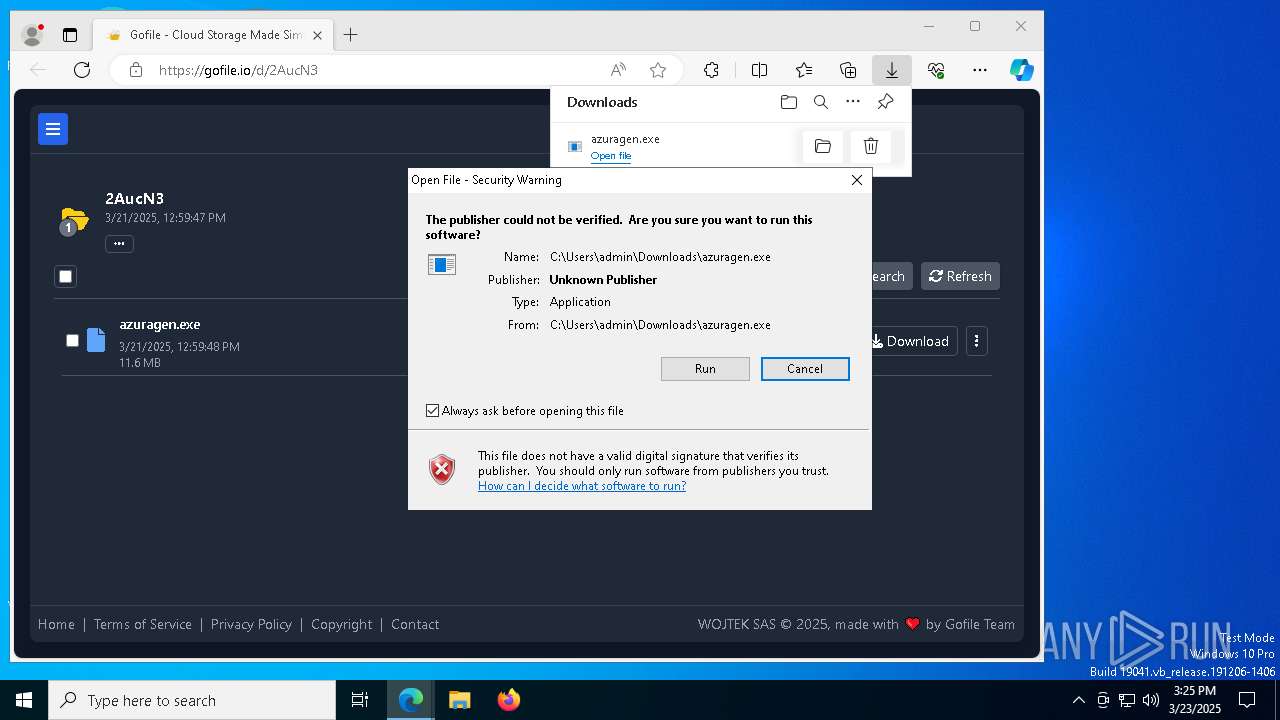This screenshot has height=720, width=1280.
Task: Add this page to favorites
Action: 658,70
